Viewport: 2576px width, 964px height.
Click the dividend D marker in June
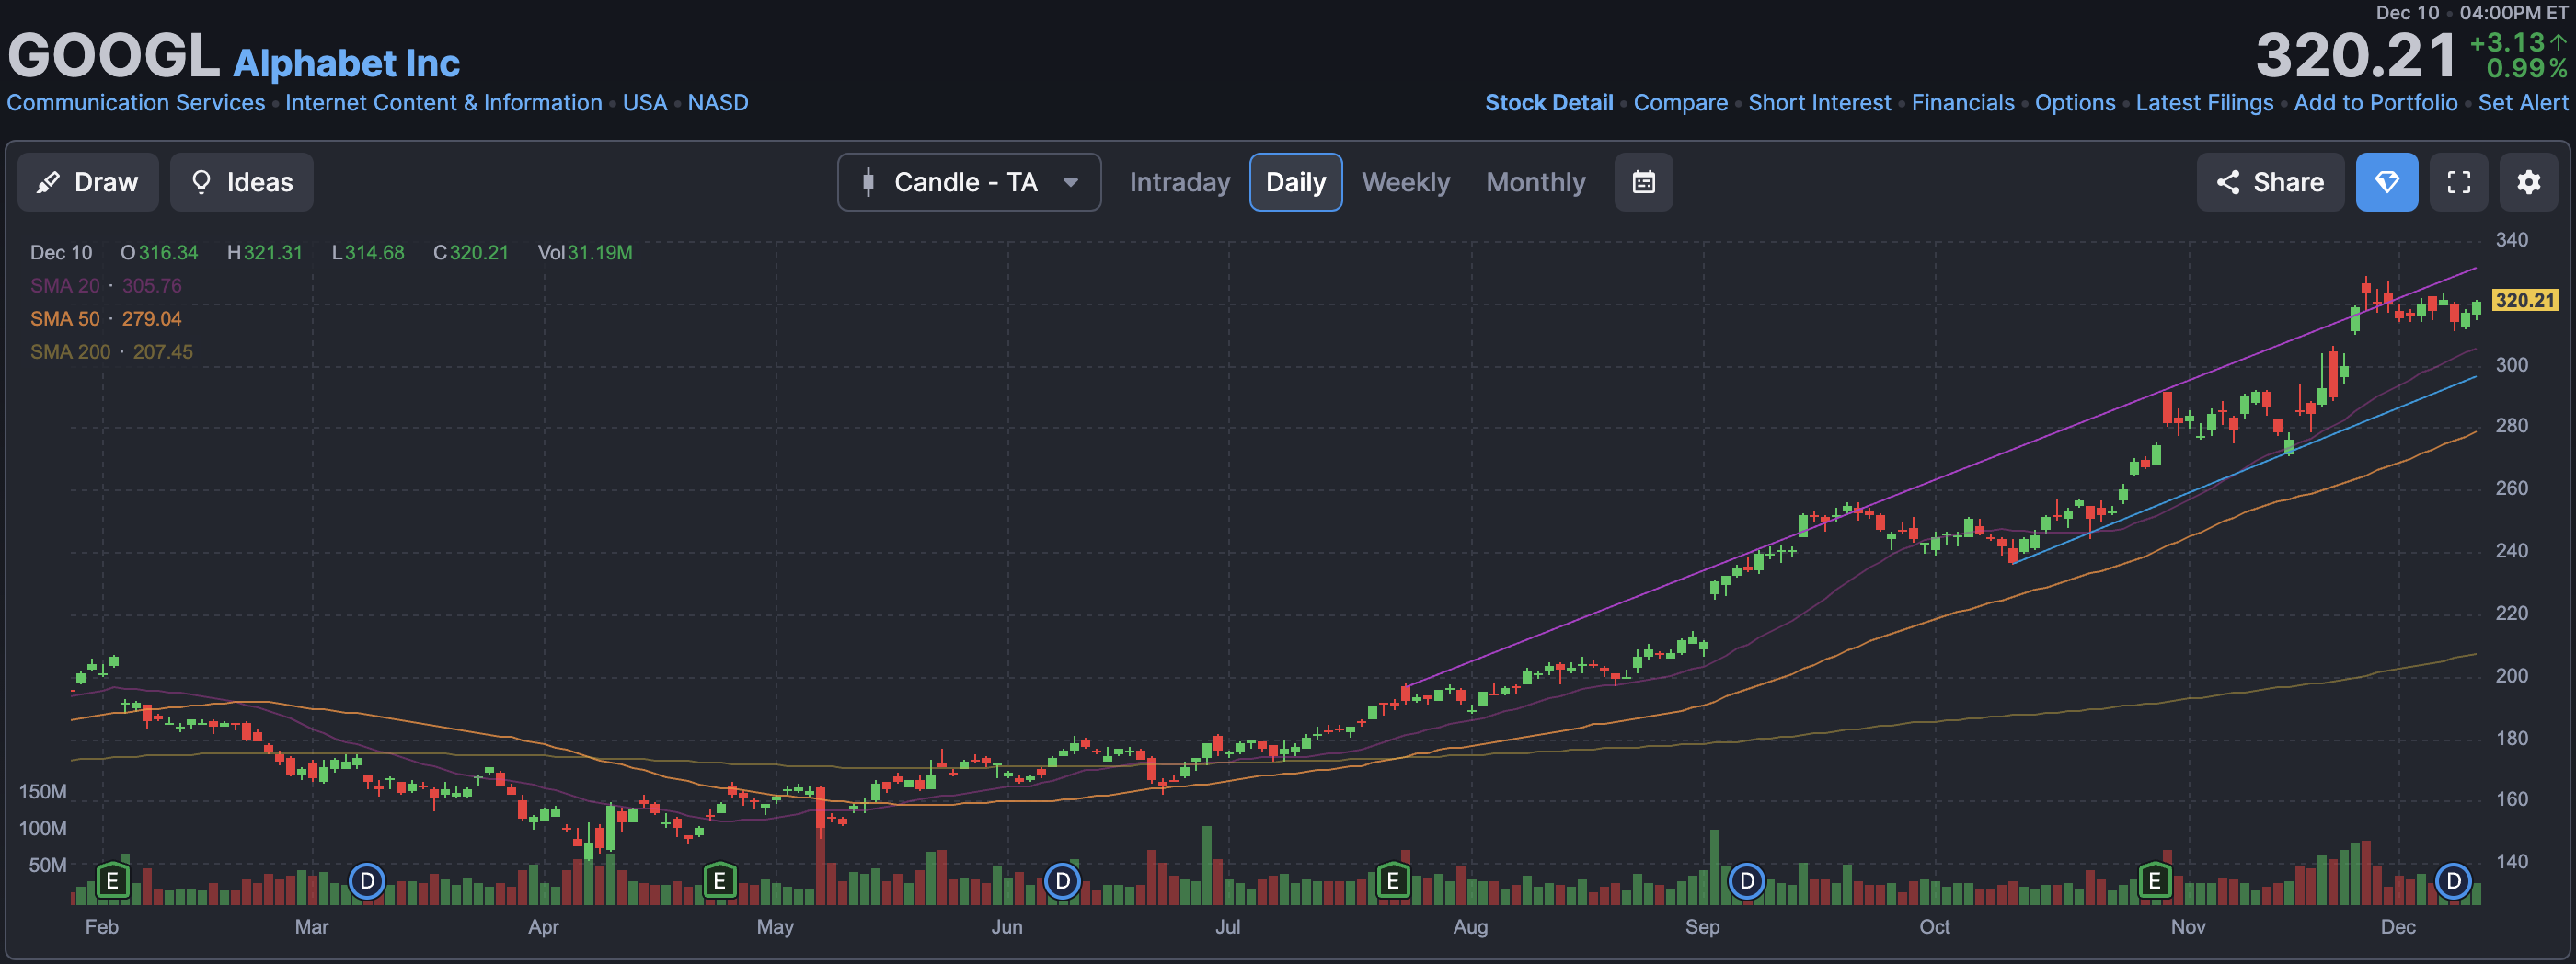[1062, 881]
